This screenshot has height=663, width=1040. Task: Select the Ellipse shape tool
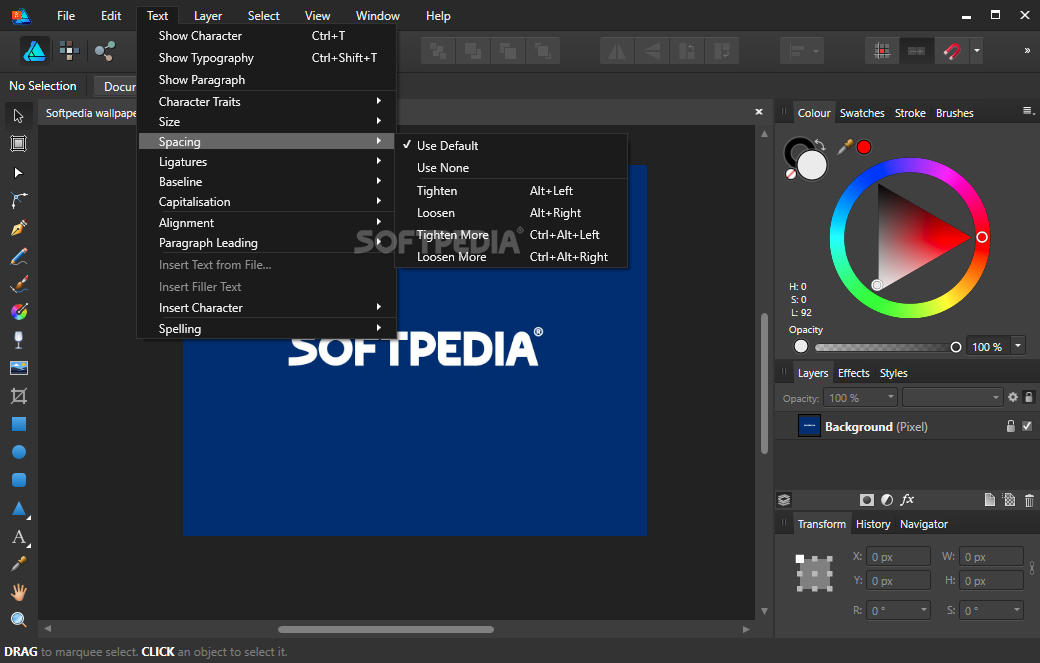coord(19,452)
